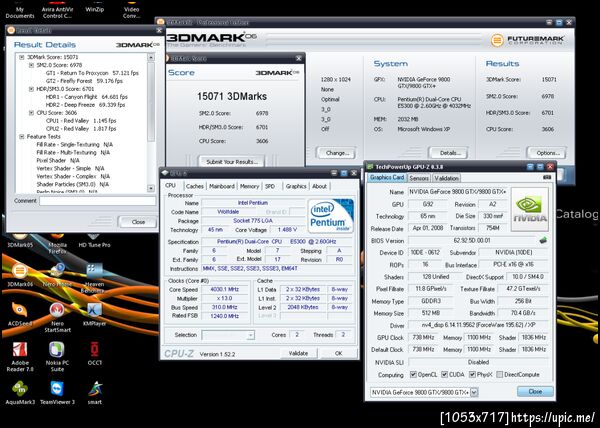This screenshot has width=600, height=428.
Task: Open the My Documents desktop icon
Action: tap(20, 11)
